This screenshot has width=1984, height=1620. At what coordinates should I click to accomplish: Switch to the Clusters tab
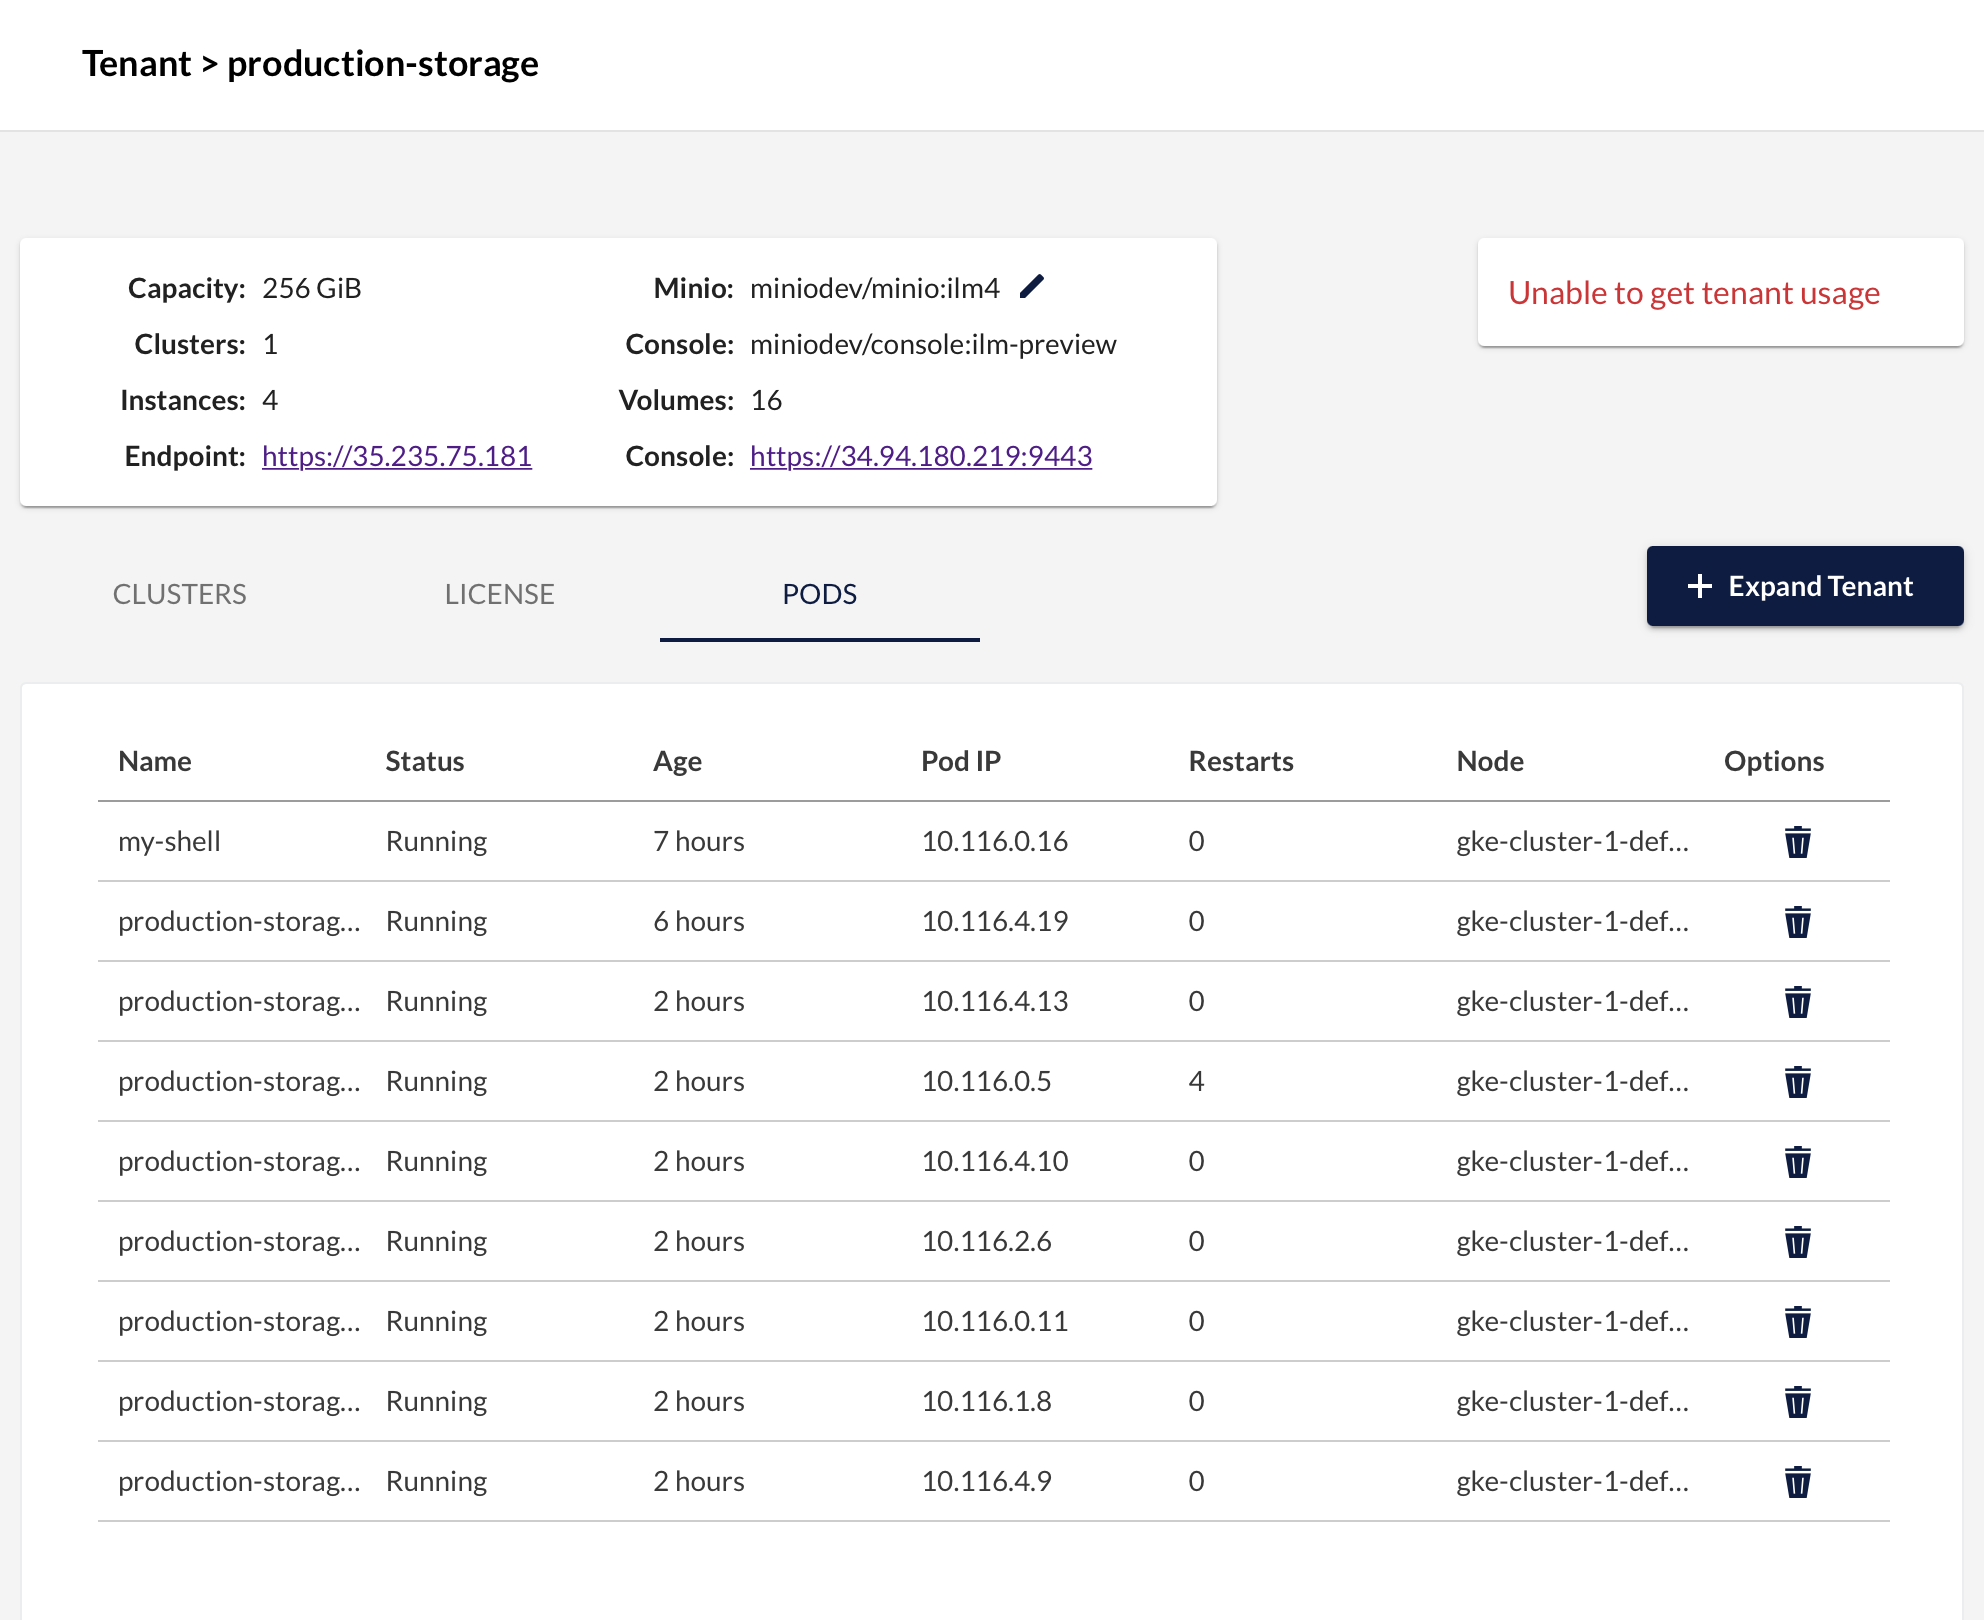pos(180,594)
